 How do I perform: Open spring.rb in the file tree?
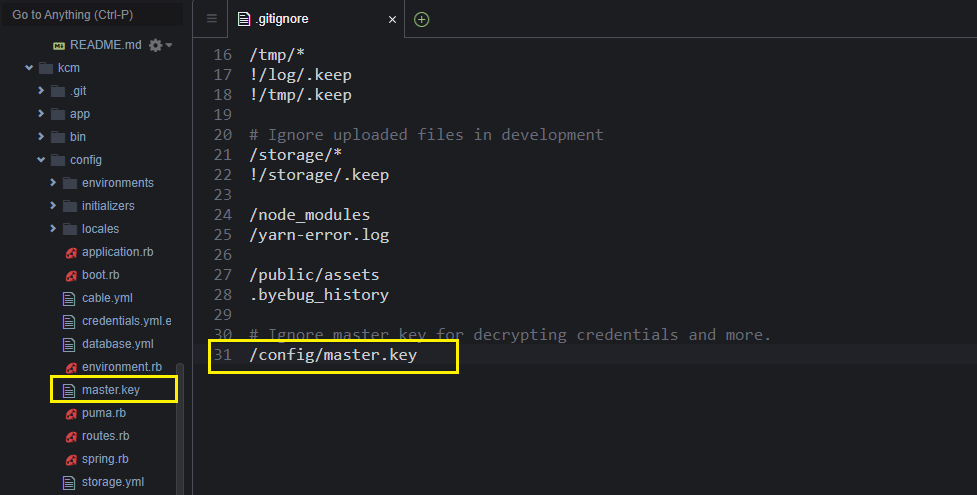coord(105,459)
